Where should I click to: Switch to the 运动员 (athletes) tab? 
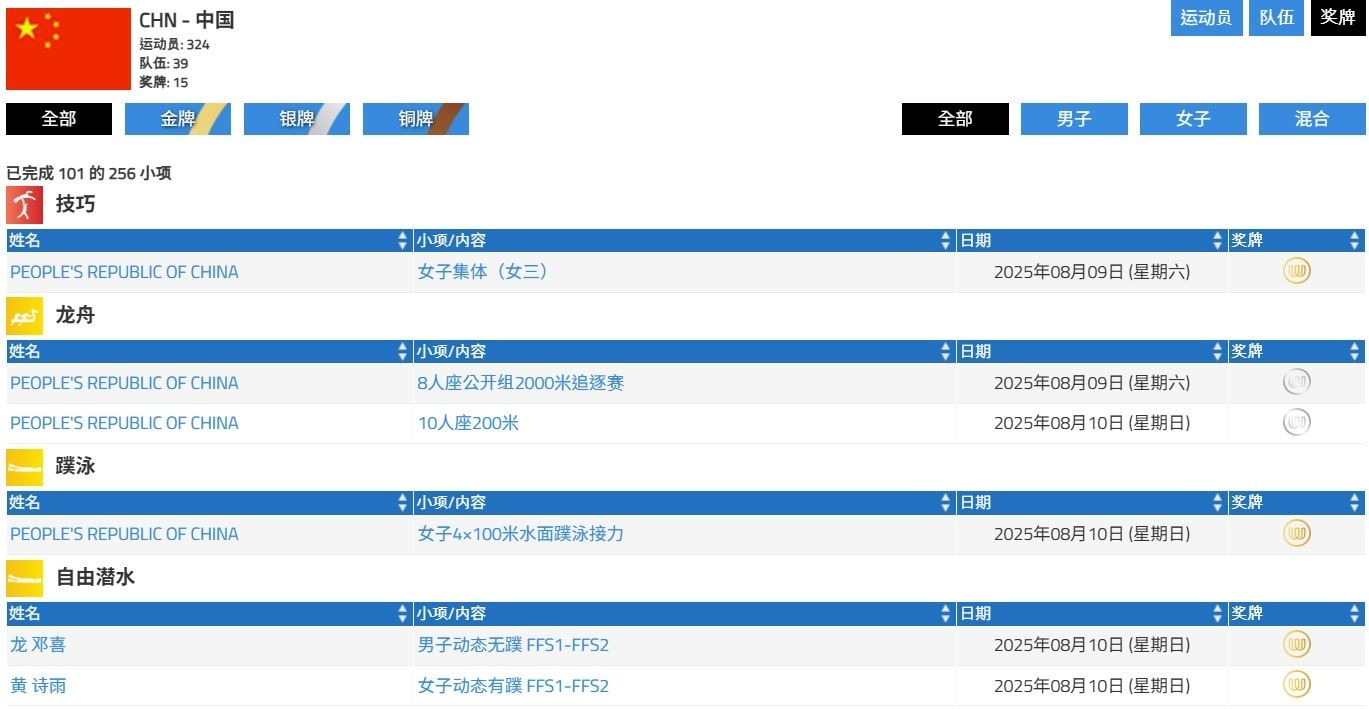(x=1205, y=18)
